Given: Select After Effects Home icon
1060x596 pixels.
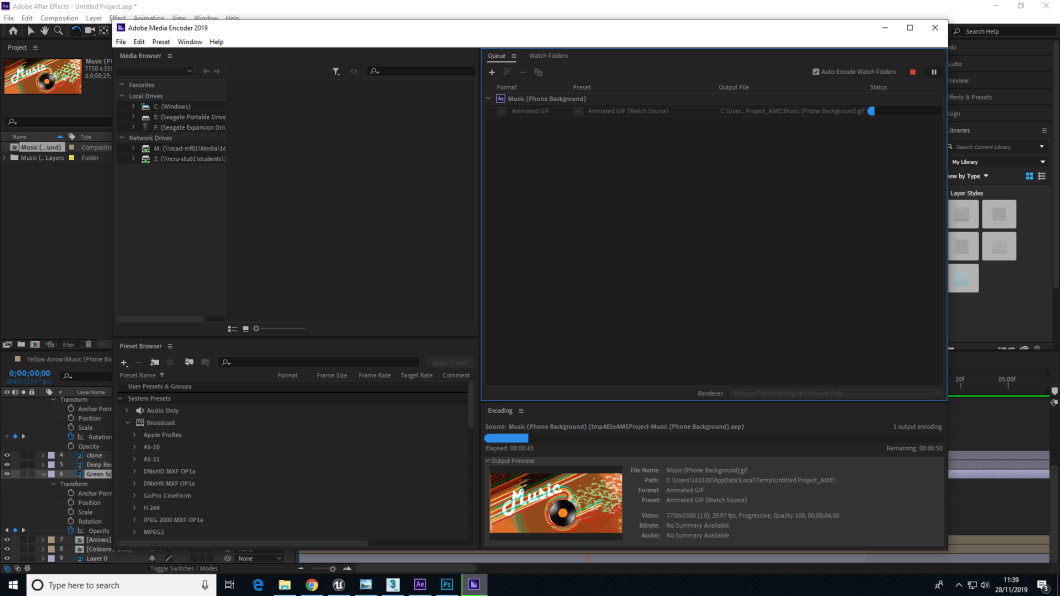Looking at the screenshot, I should (13, 31).
